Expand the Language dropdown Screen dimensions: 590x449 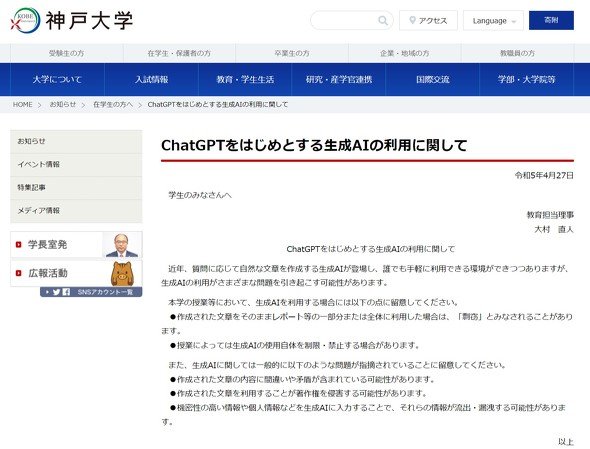click(x=493, y=21)
